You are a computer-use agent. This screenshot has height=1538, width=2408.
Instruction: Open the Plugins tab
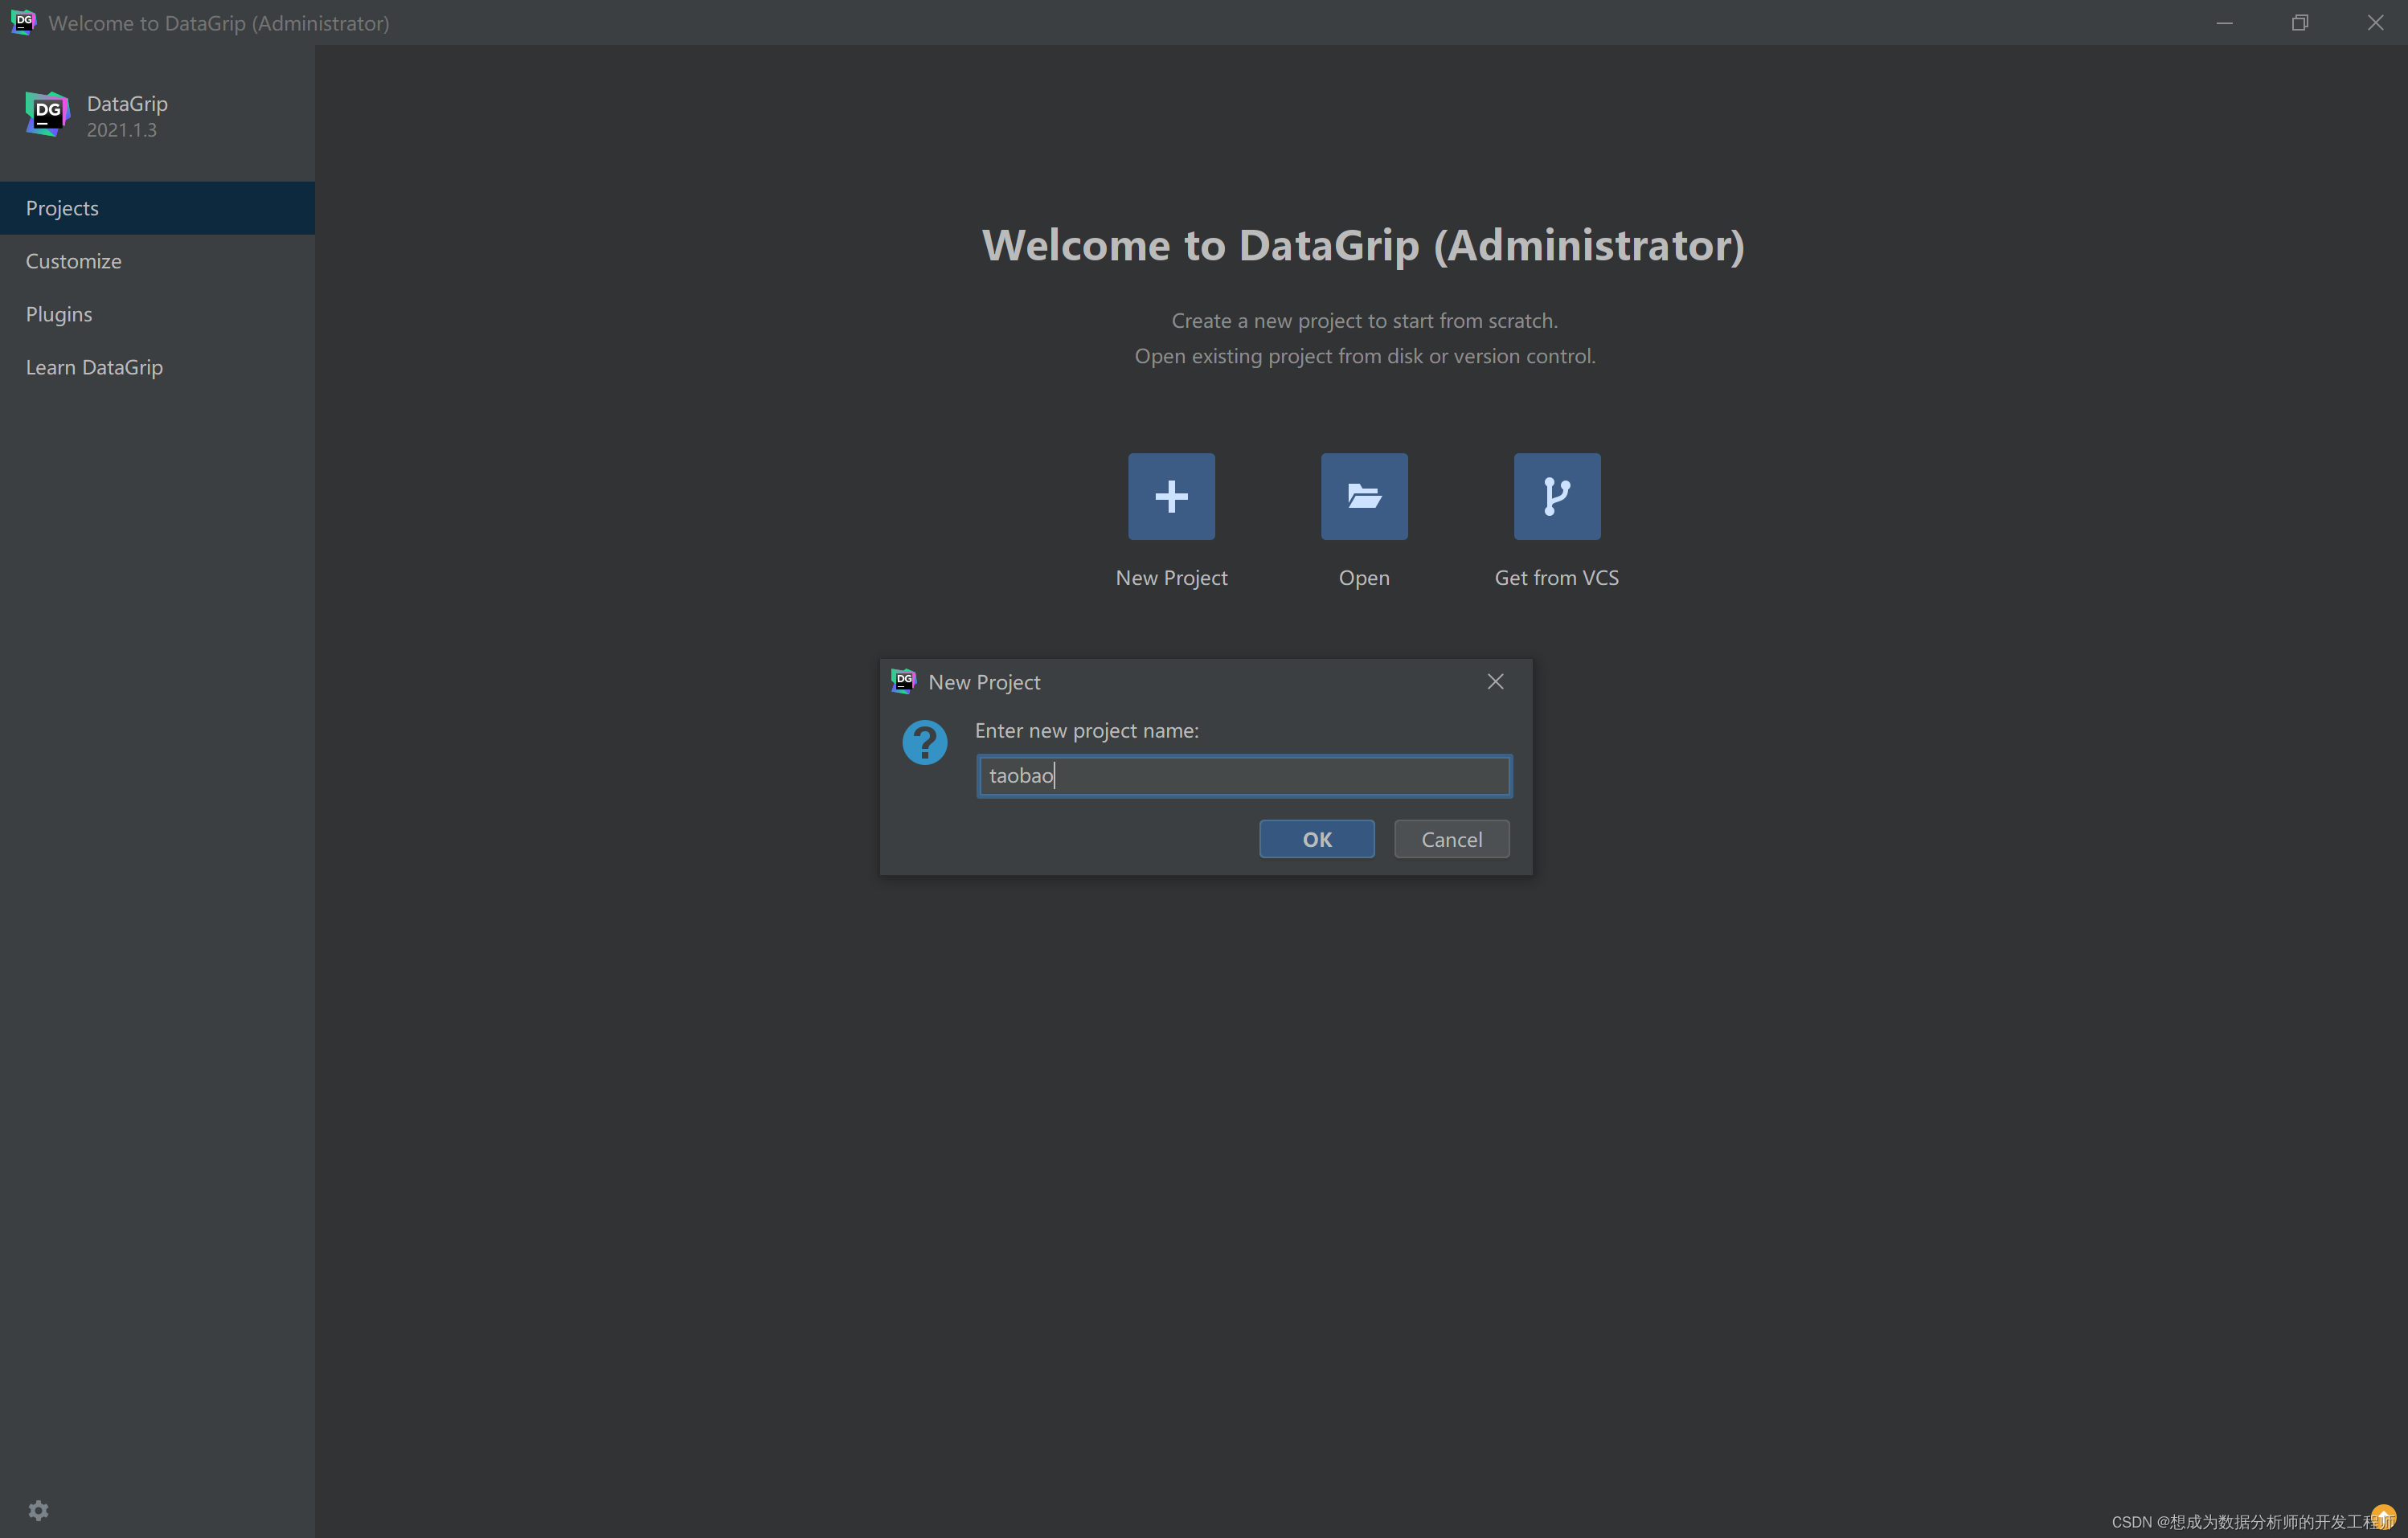click(58, 314)
